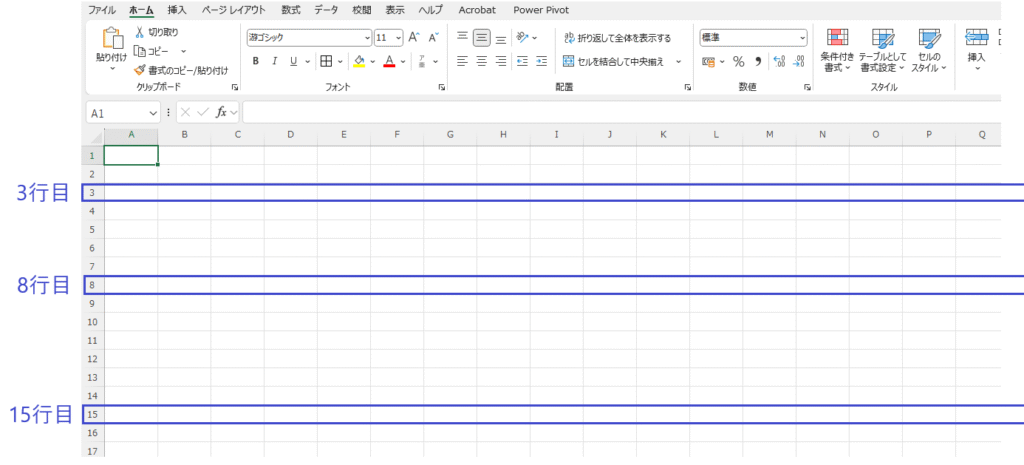Apply percent style with the % icon
Screen dimensions: 1024x465
[x=738, y=62]
